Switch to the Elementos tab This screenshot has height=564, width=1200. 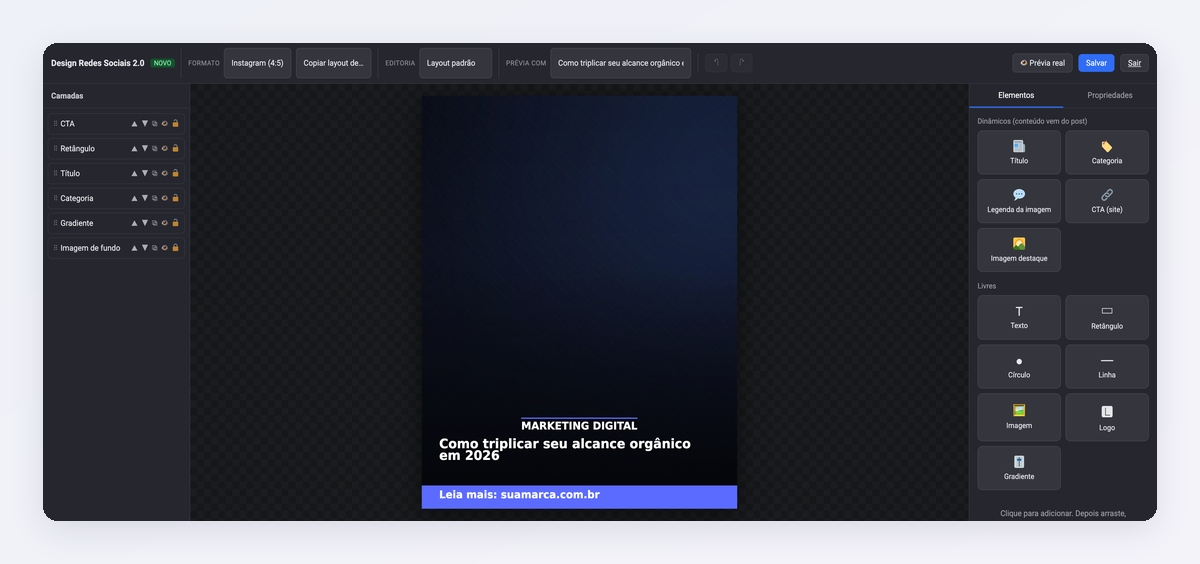click(1016, 95)
